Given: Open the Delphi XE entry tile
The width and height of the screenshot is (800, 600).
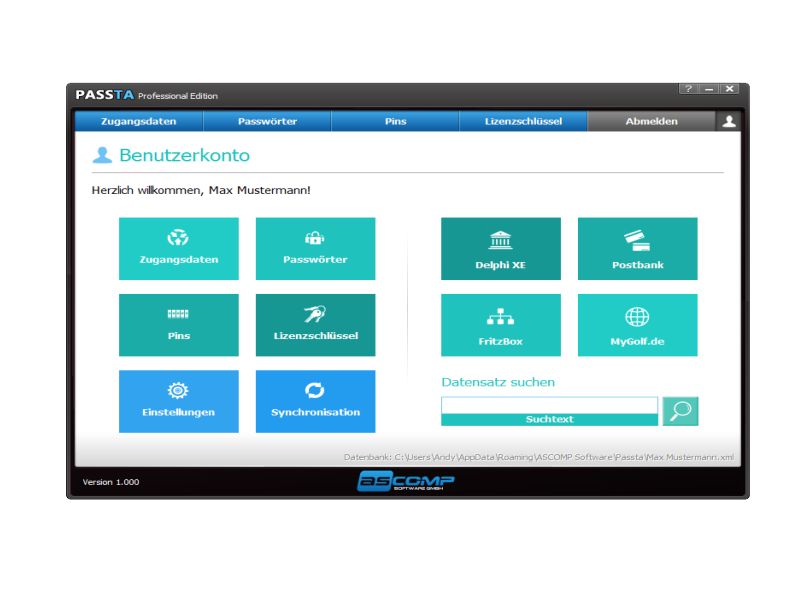Looking at the screenshot, I should click(501, 248).
